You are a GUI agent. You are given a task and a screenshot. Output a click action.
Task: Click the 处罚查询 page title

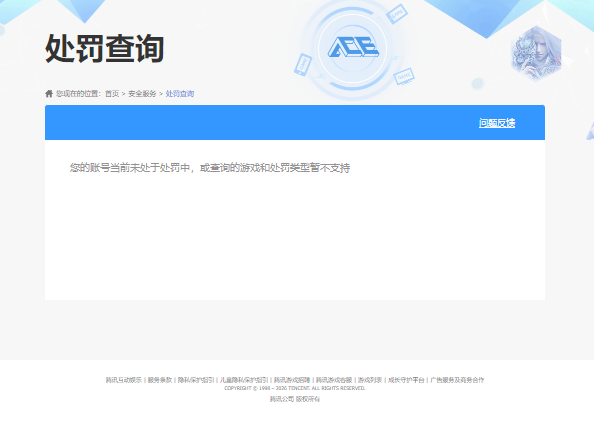105,48
